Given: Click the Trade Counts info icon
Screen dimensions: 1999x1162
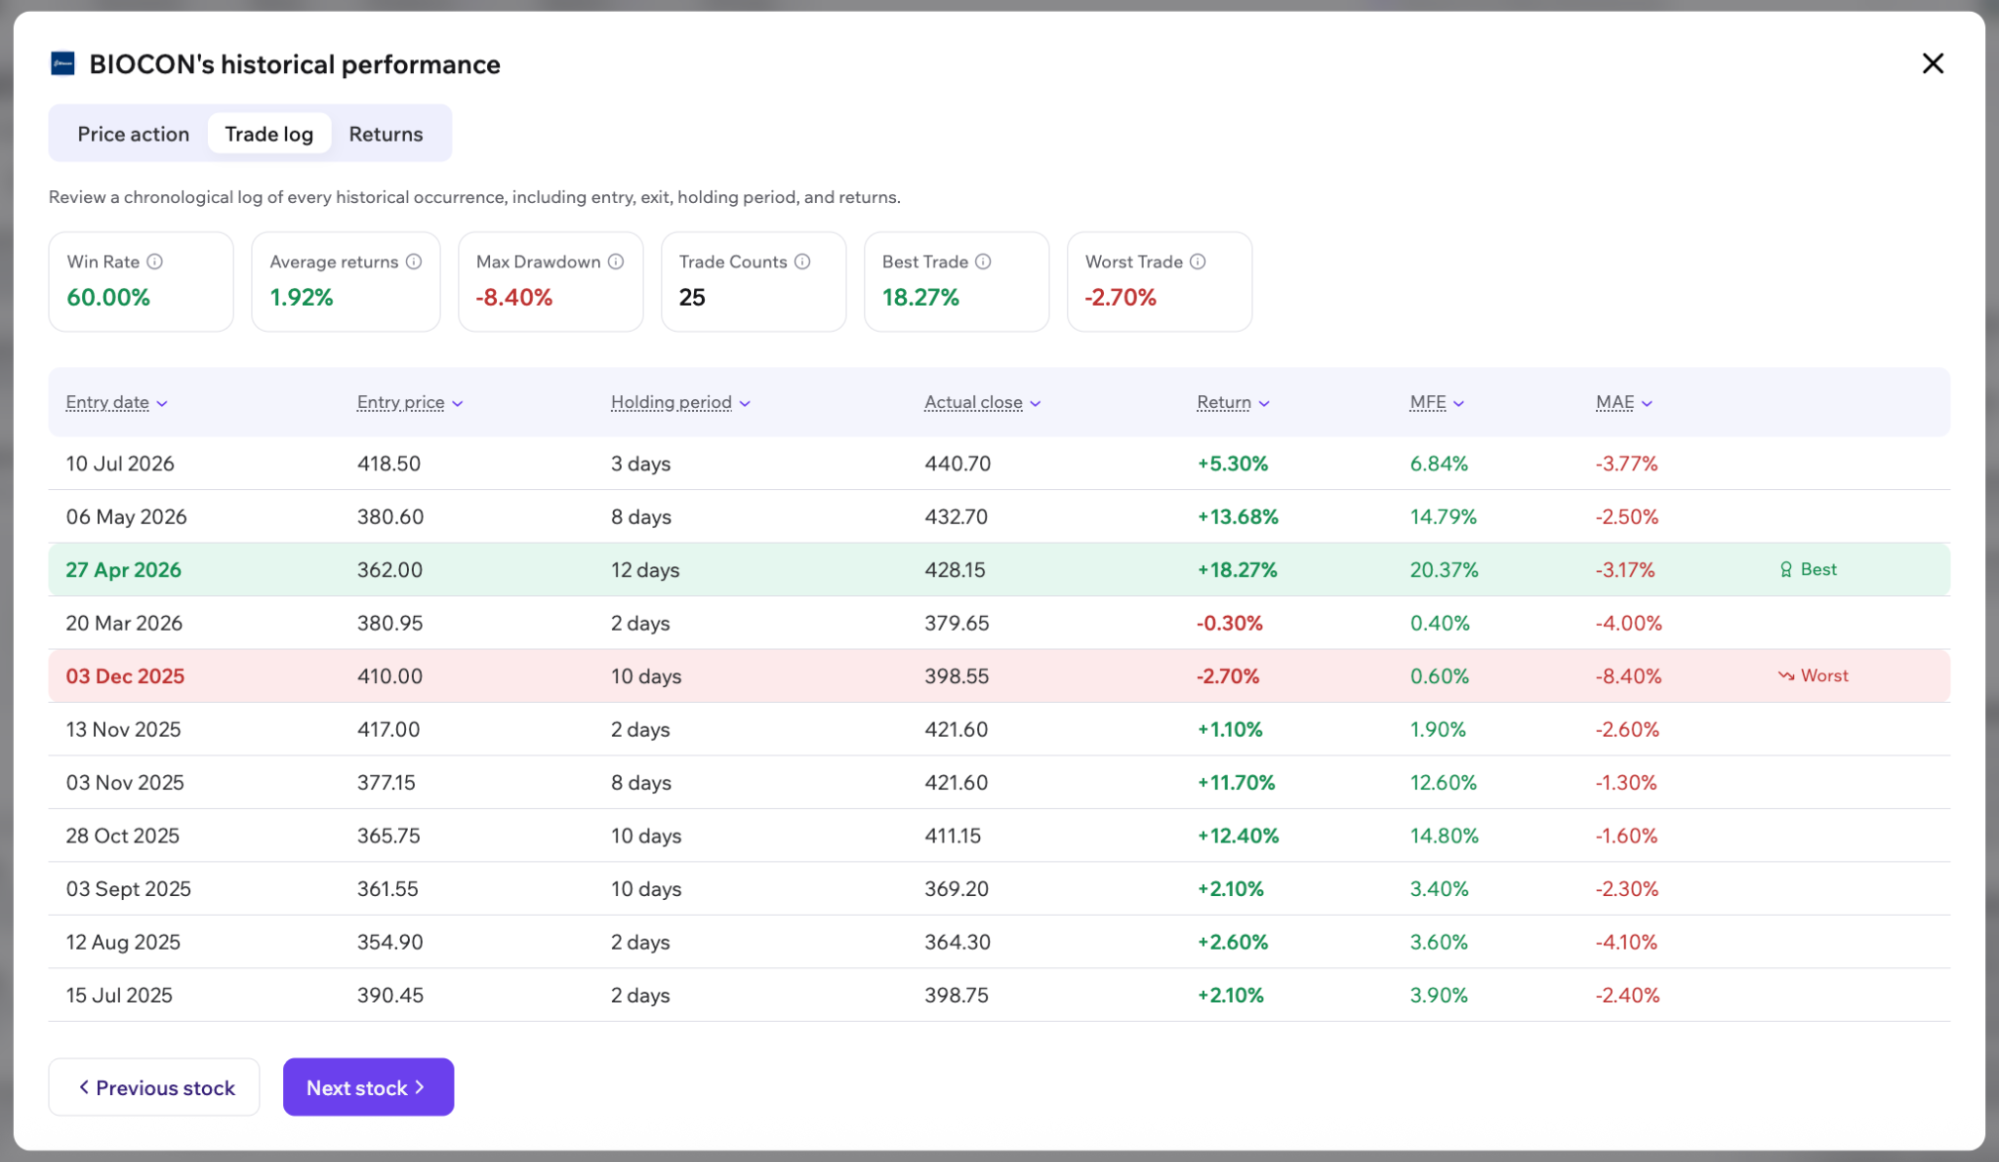Looking at the screenshot, I should point(802,262).
